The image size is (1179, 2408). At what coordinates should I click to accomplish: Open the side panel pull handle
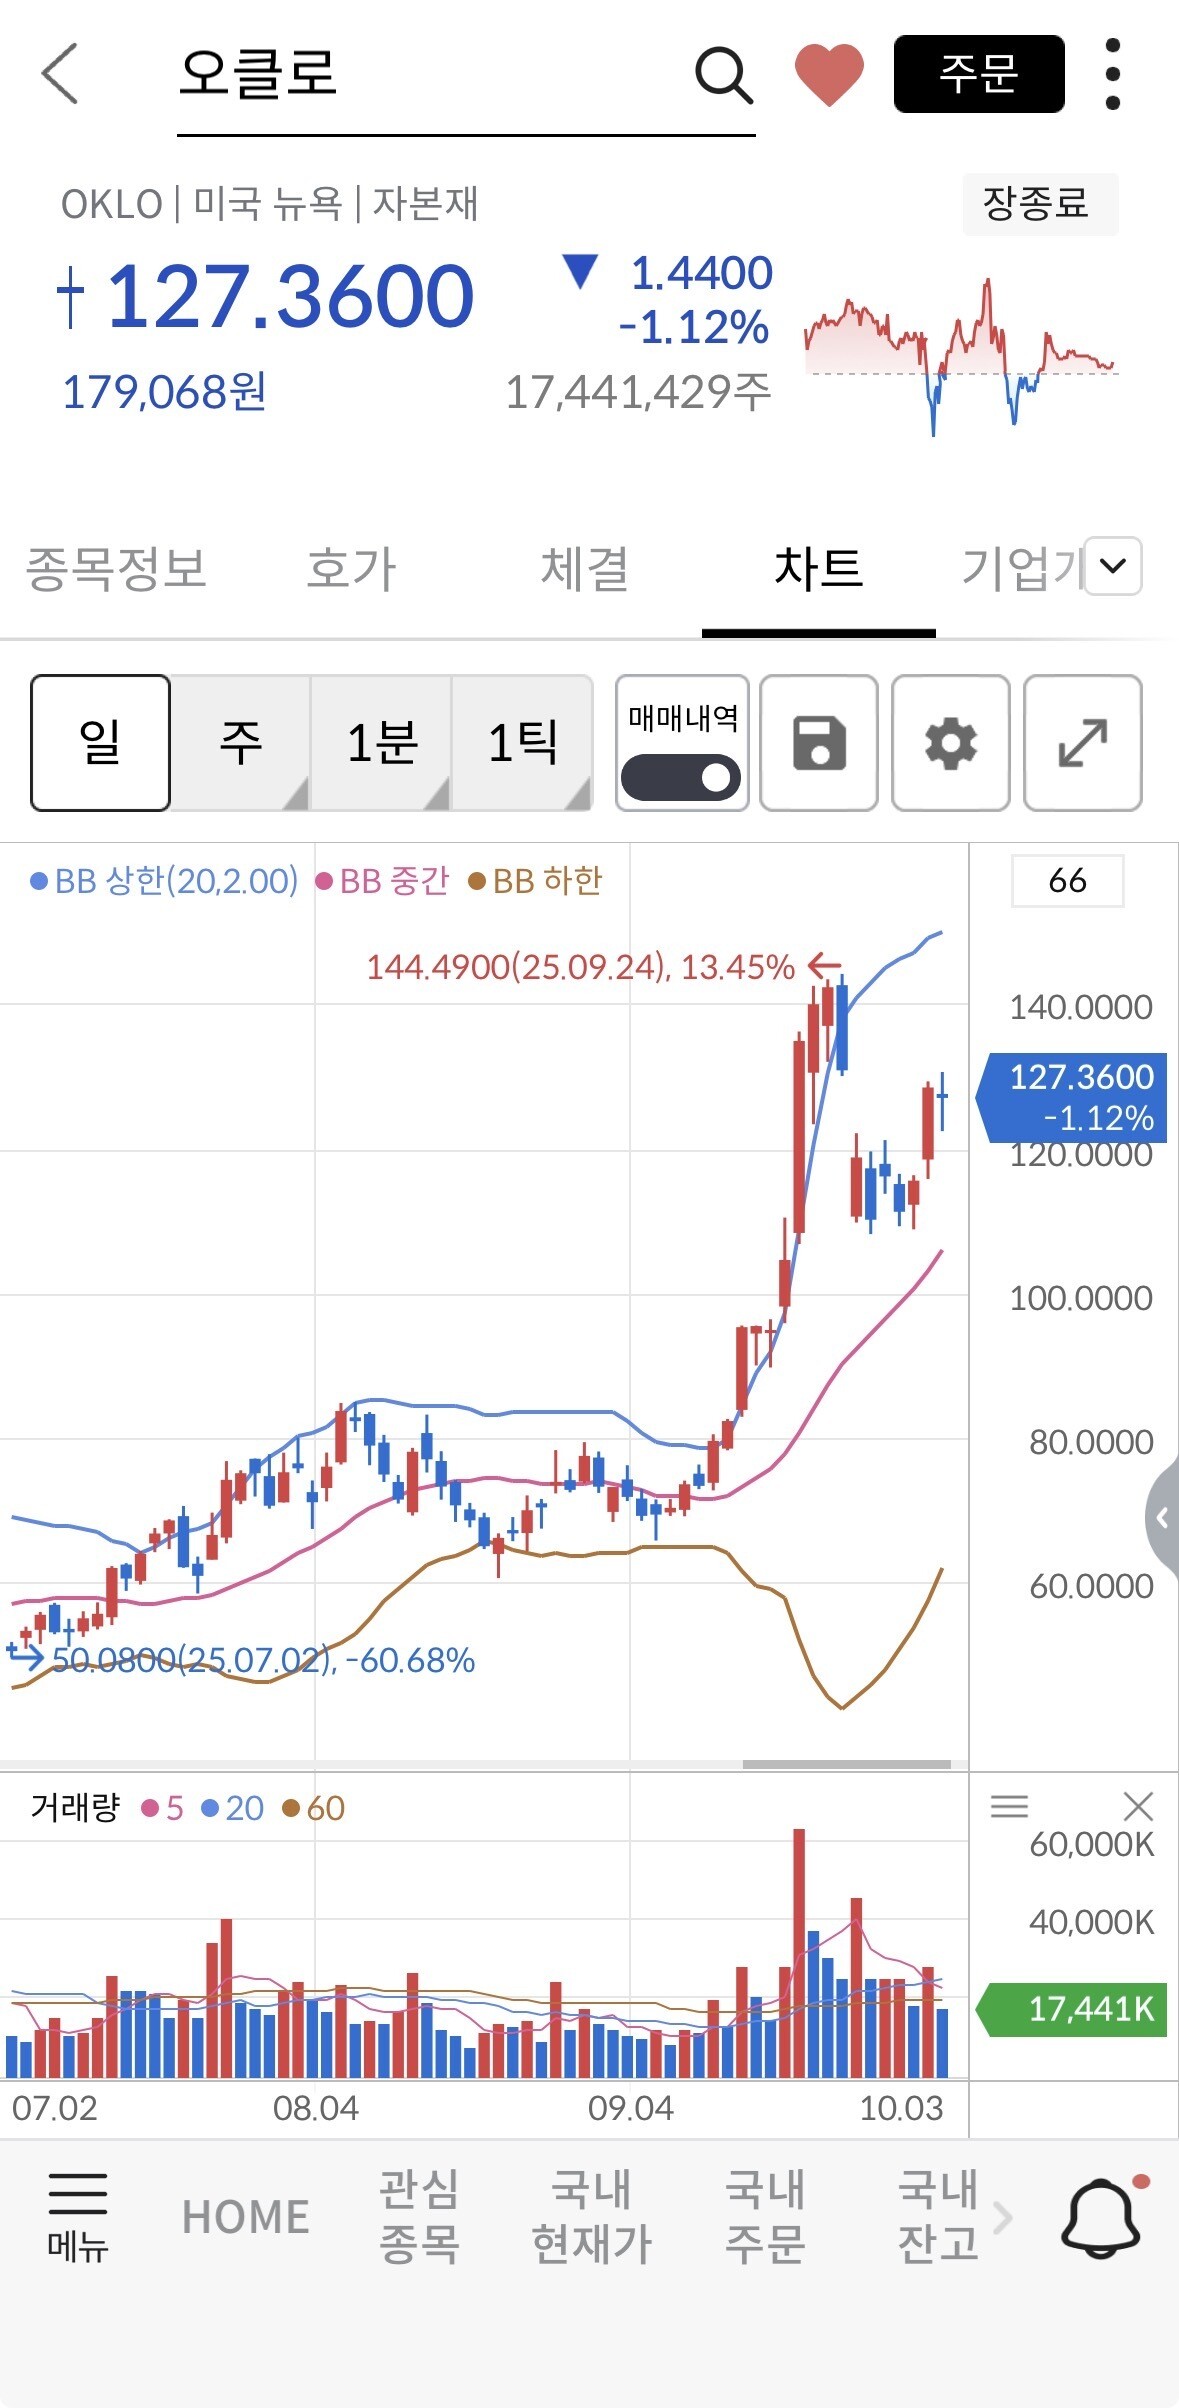click(1162, 1518)
